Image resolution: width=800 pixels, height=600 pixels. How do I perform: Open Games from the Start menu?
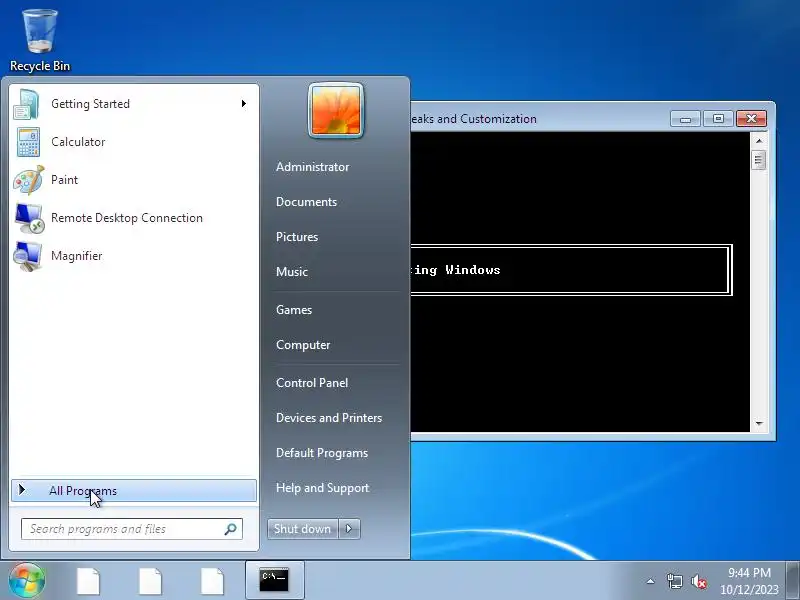(294, 310)
